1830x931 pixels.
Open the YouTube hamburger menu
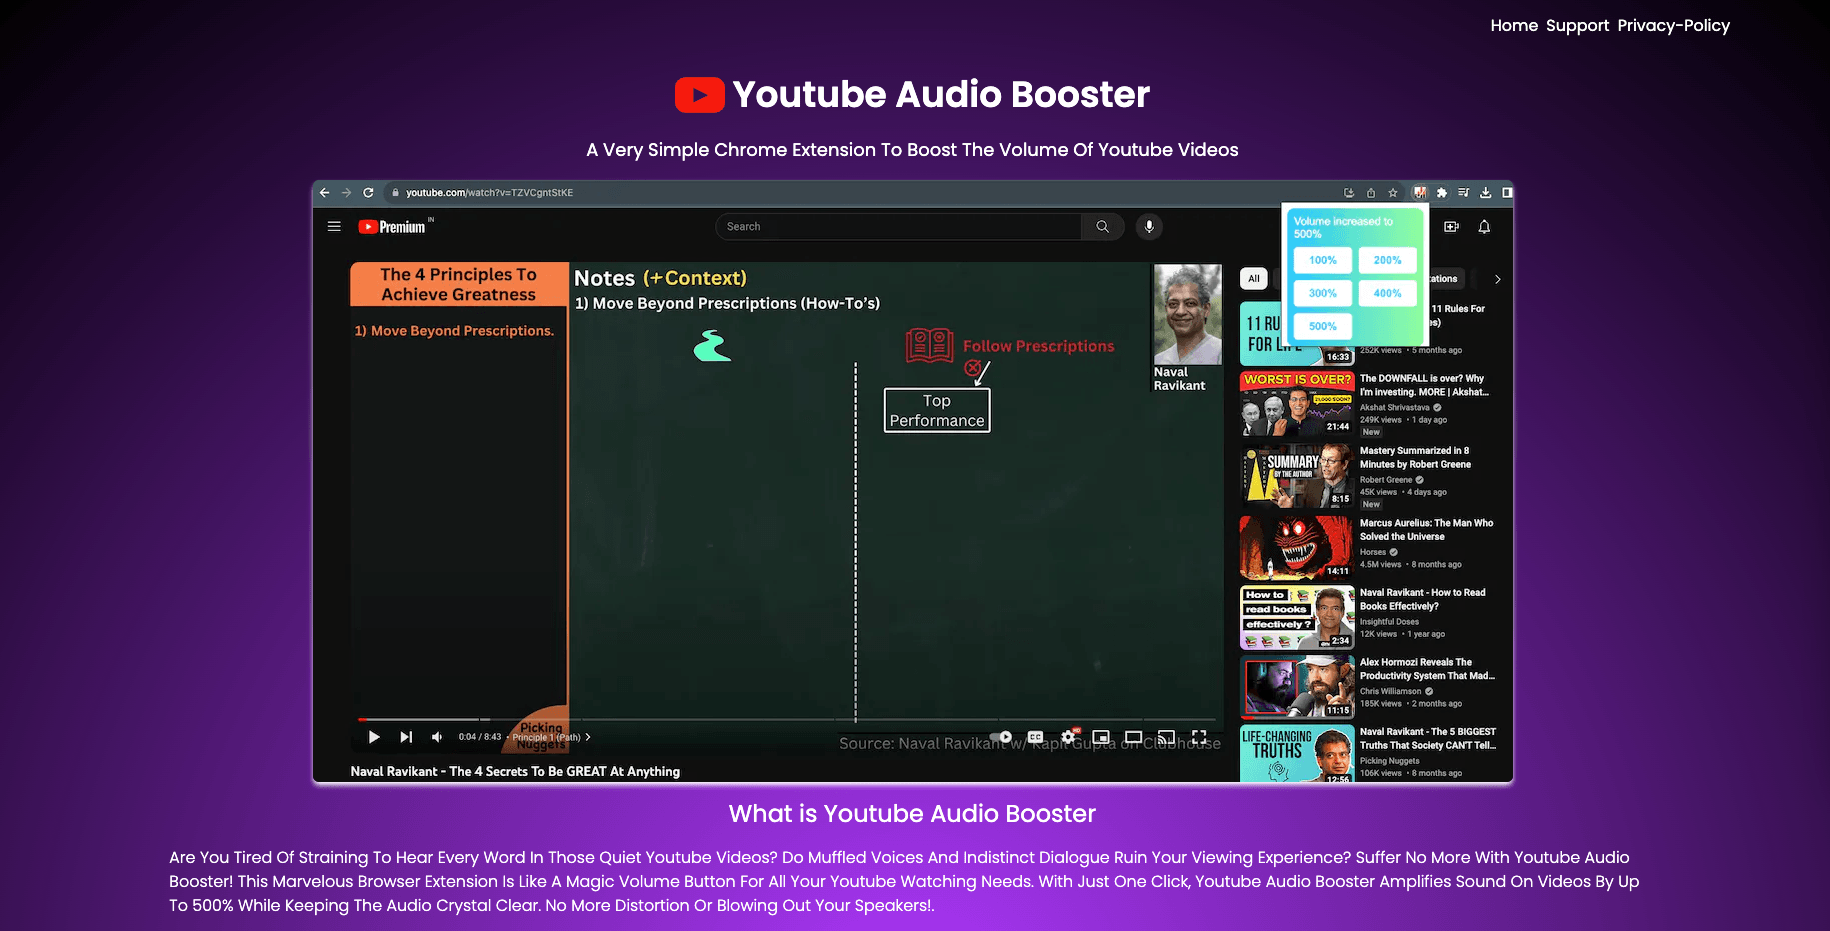click(x=334, y=227)
